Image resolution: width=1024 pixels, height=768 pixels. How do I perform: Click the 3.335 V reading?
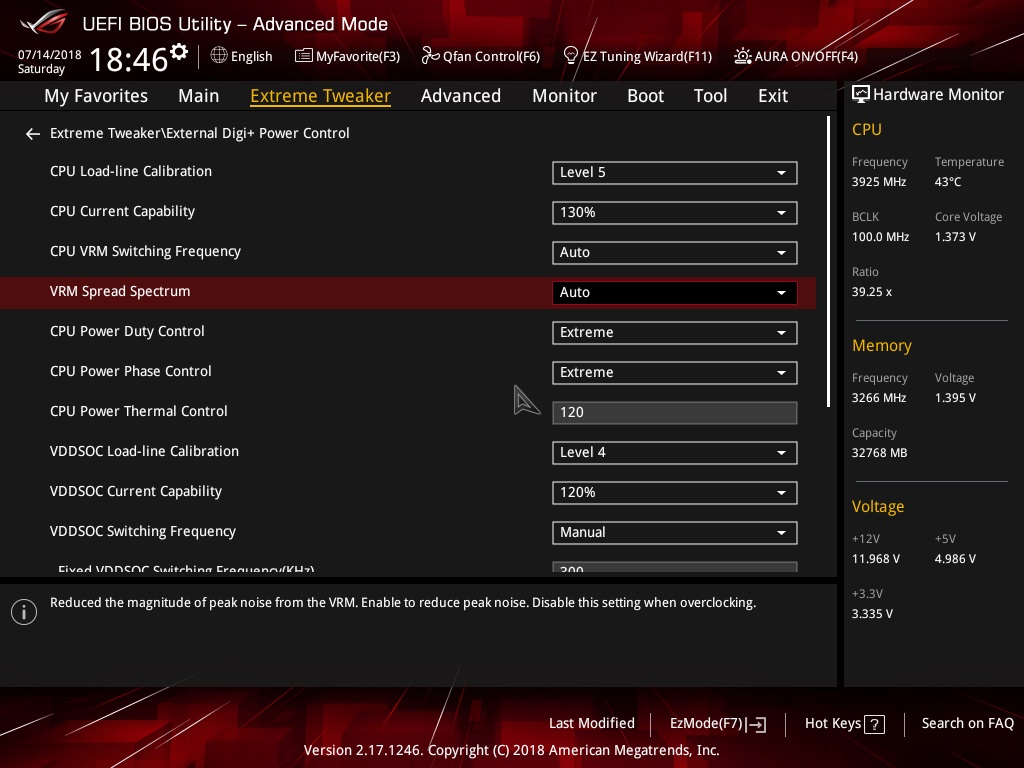click(x=872, y=614)
